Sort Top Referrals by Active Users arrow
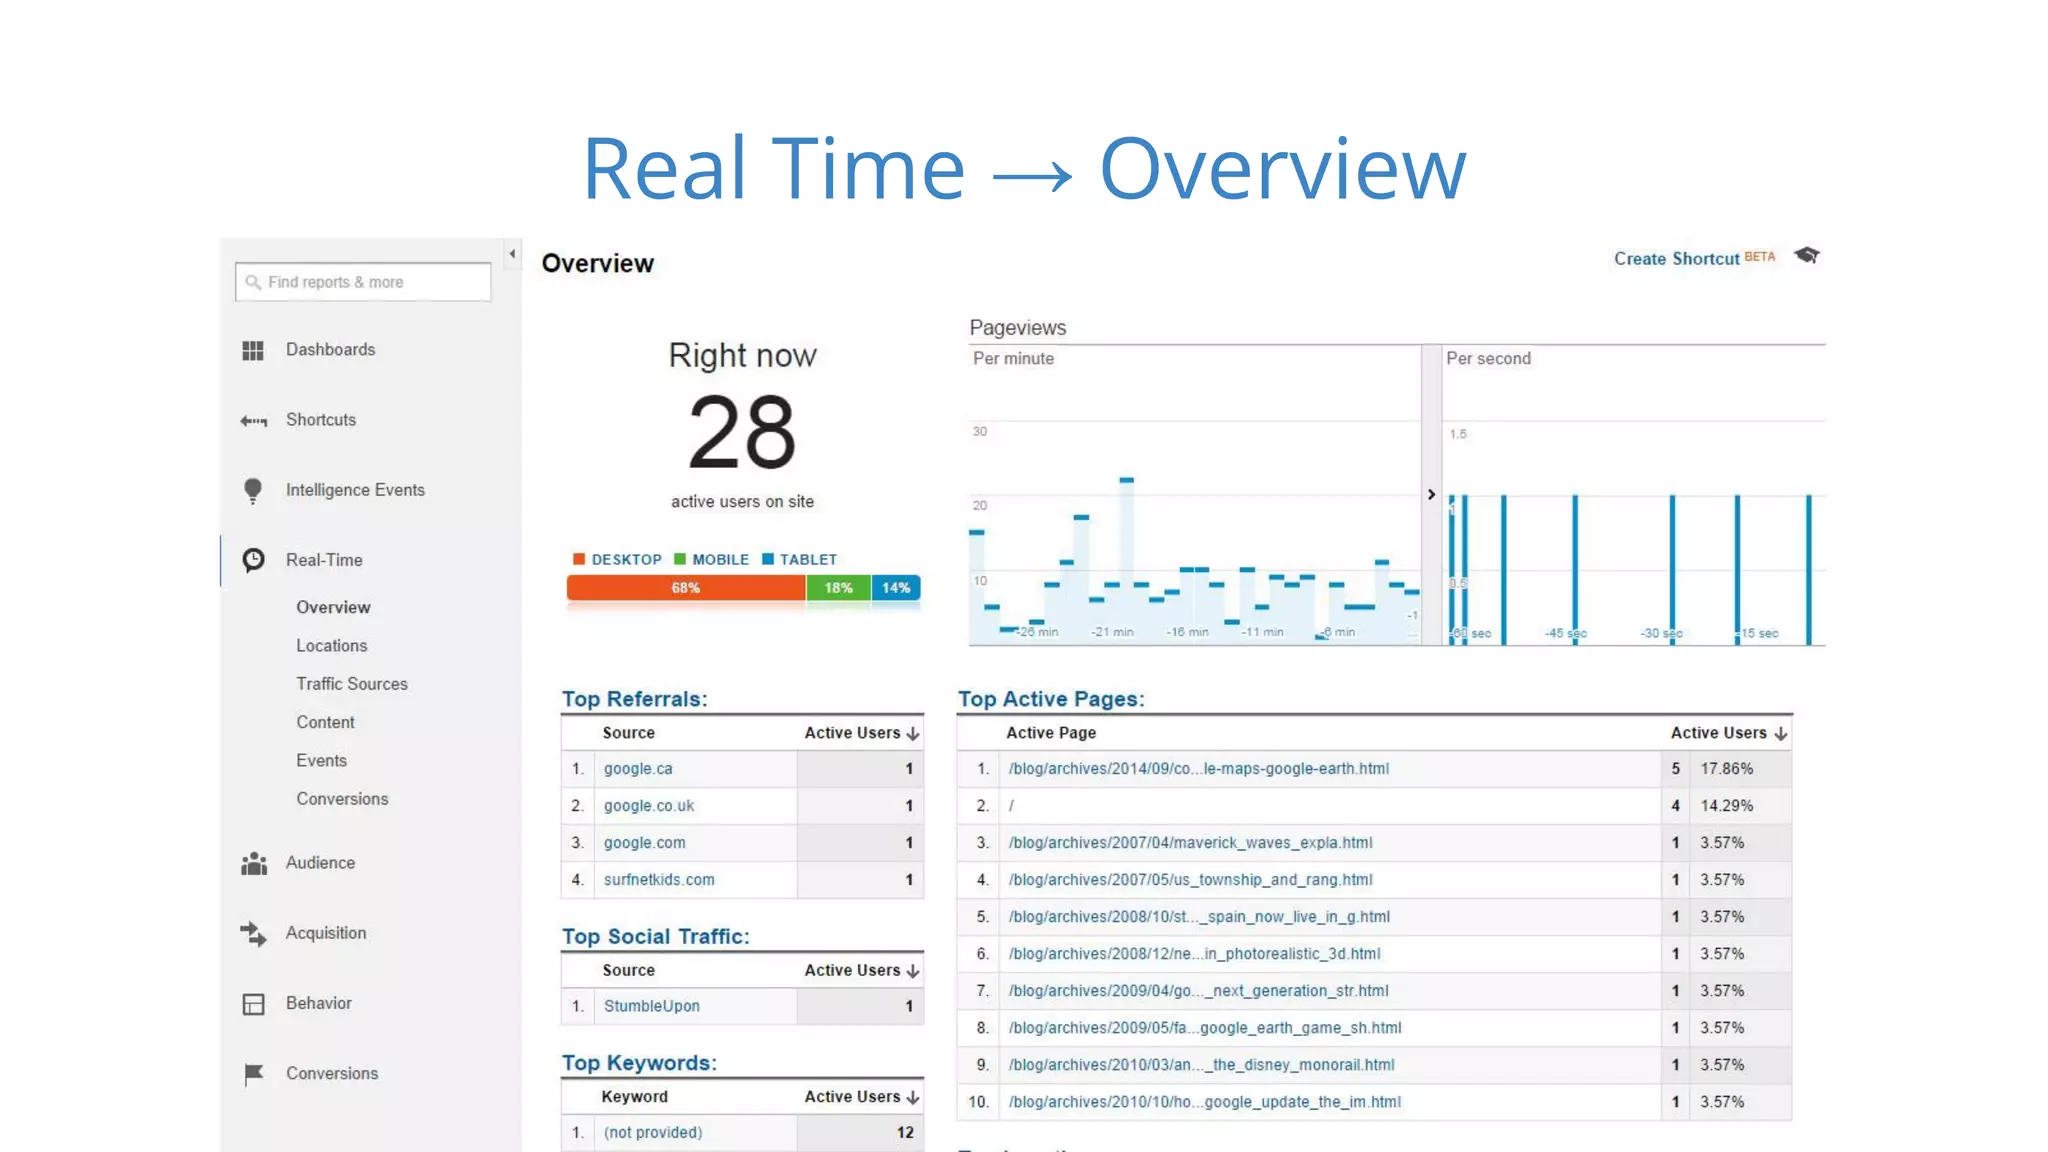Viewport: 2048px width, 1152px height. [x=913, y=734]
